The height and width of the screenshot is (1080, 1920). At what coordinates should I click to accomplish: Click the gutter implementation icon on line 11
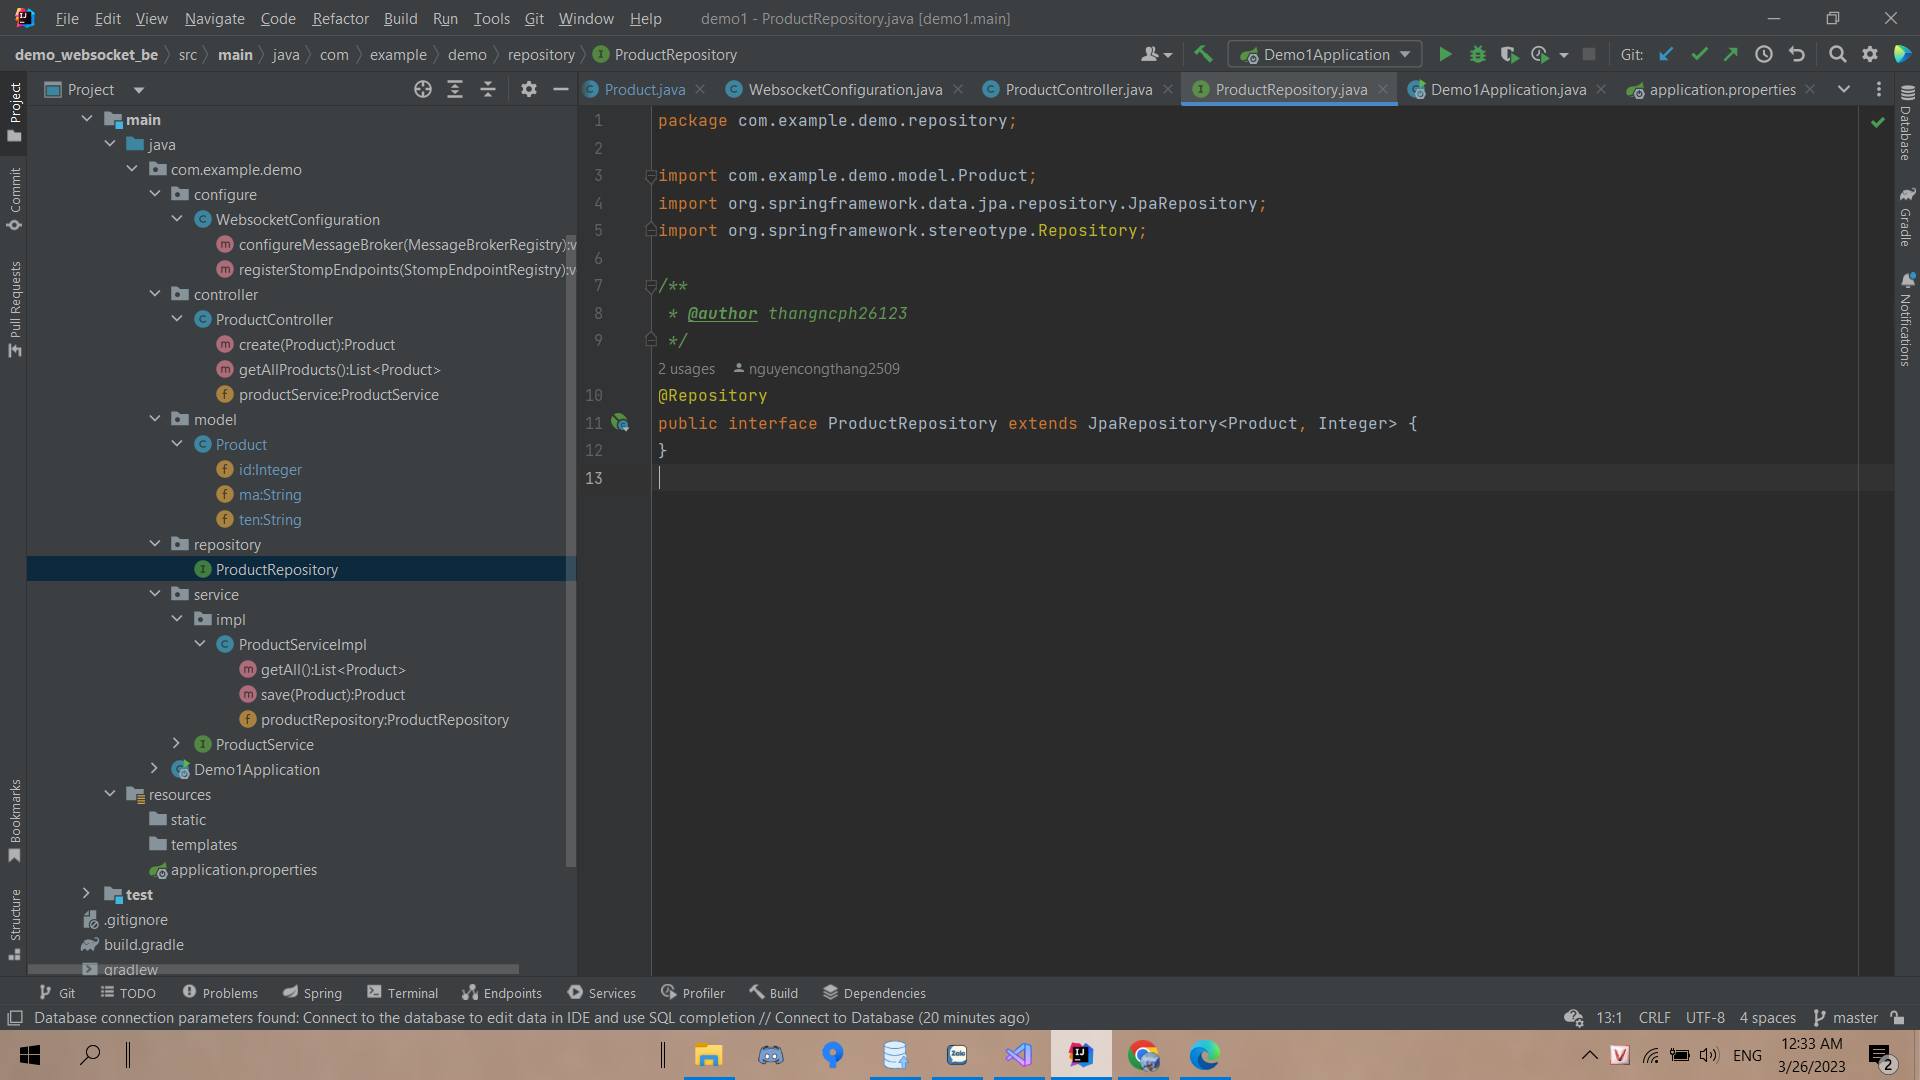pyautogui.click(x=620, y=424)
